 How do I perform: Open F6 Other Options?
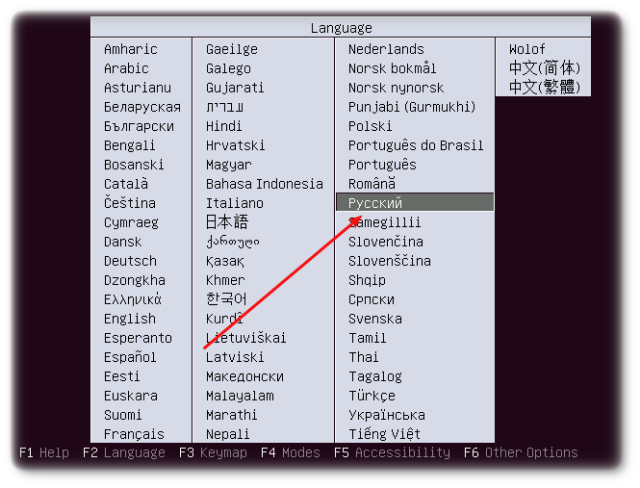520,453
